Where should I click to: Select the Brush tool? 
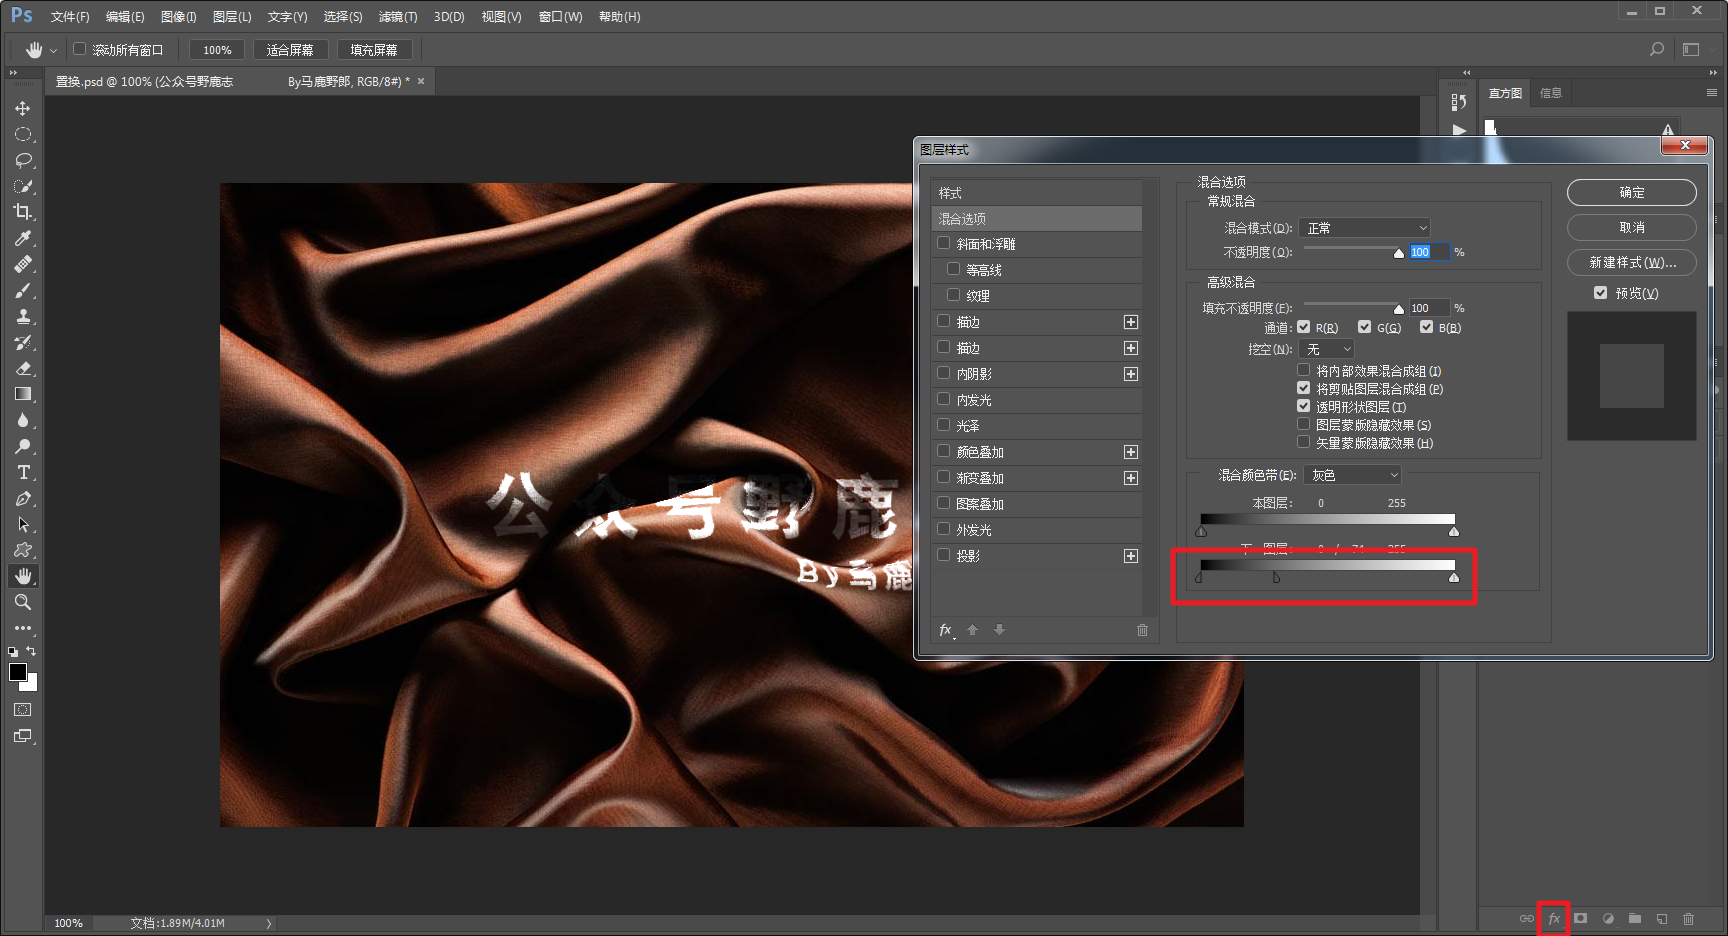[x=23, y=290]
